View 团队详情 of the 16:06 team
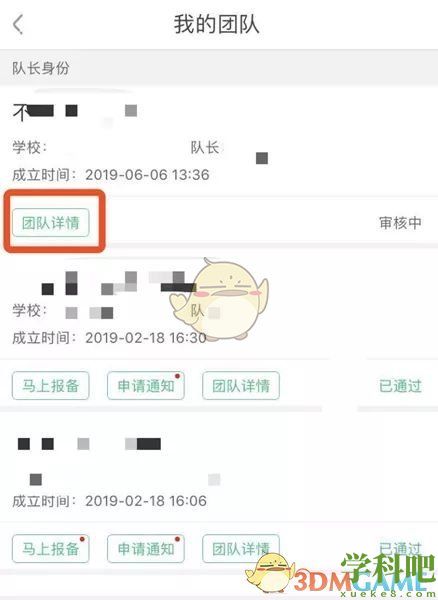Viewport: 438px width, 600px height. point(241,549)
